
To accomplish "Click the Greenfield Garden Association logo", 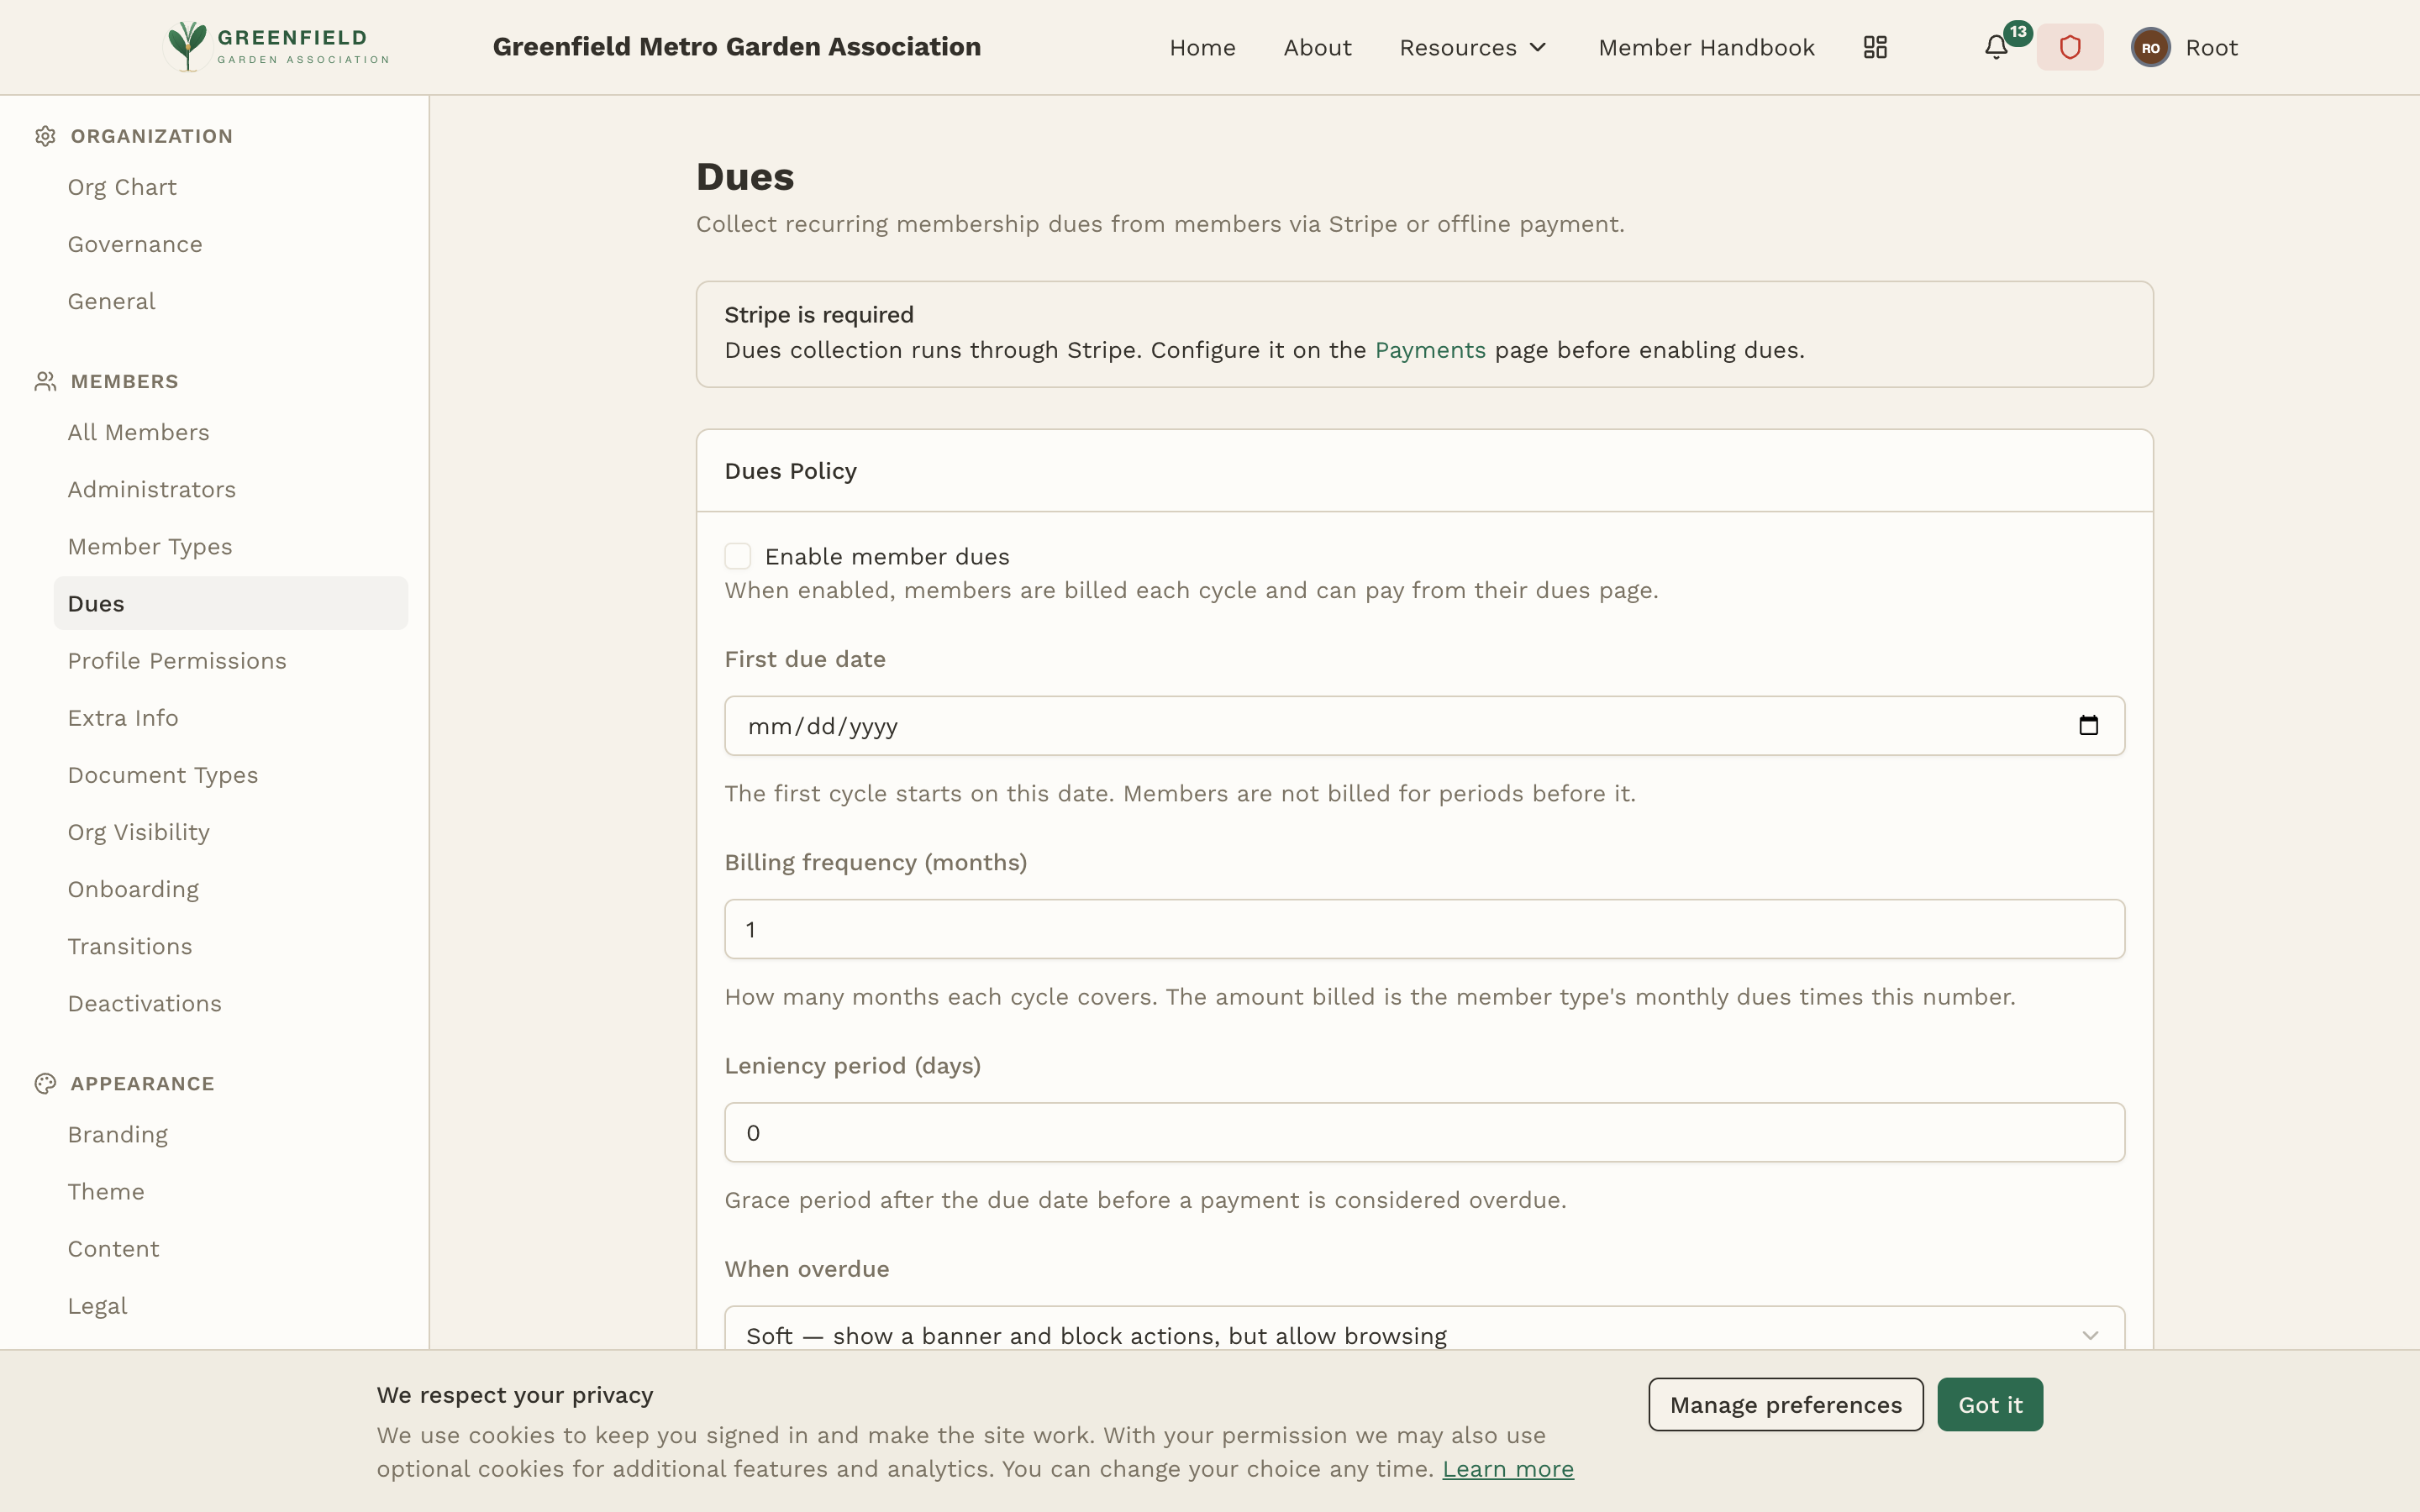I will tap(277, 47).
